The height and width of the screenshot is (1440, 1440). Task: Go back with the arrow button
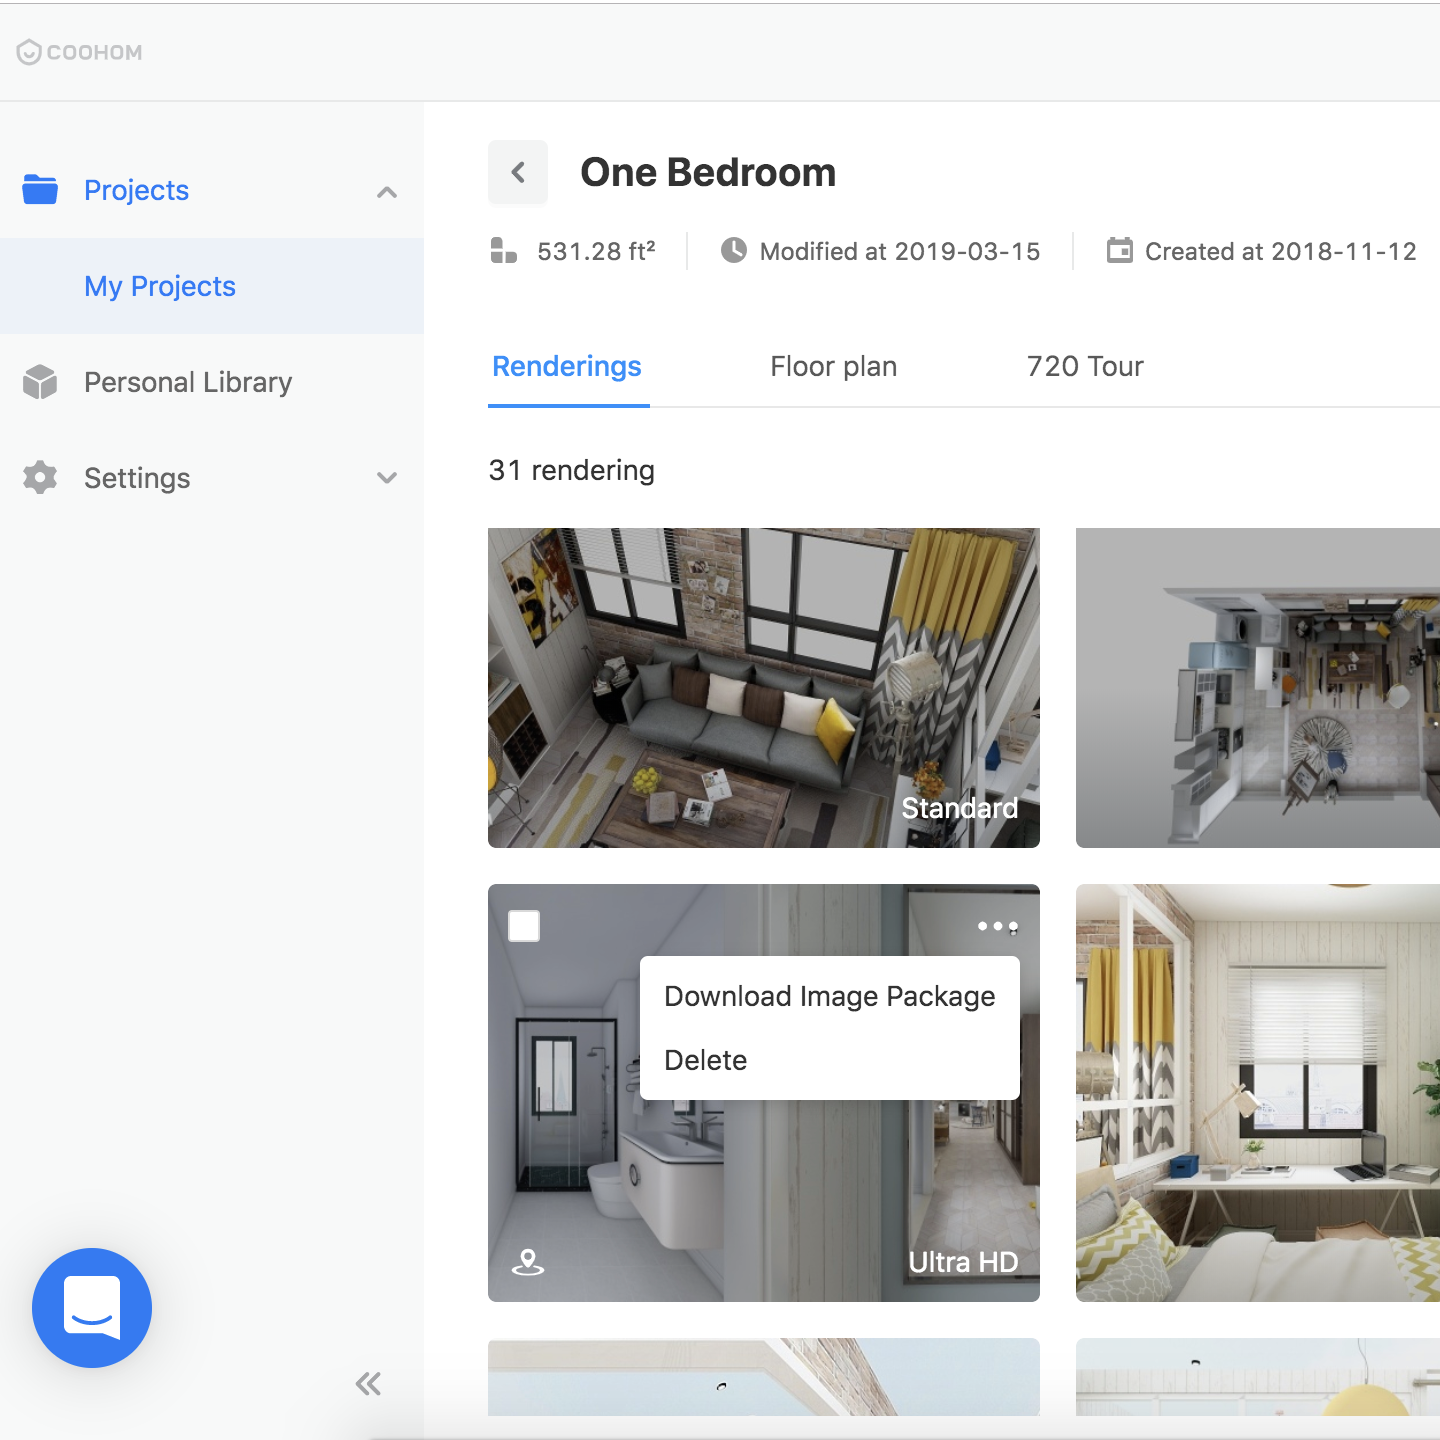[518, 172]
